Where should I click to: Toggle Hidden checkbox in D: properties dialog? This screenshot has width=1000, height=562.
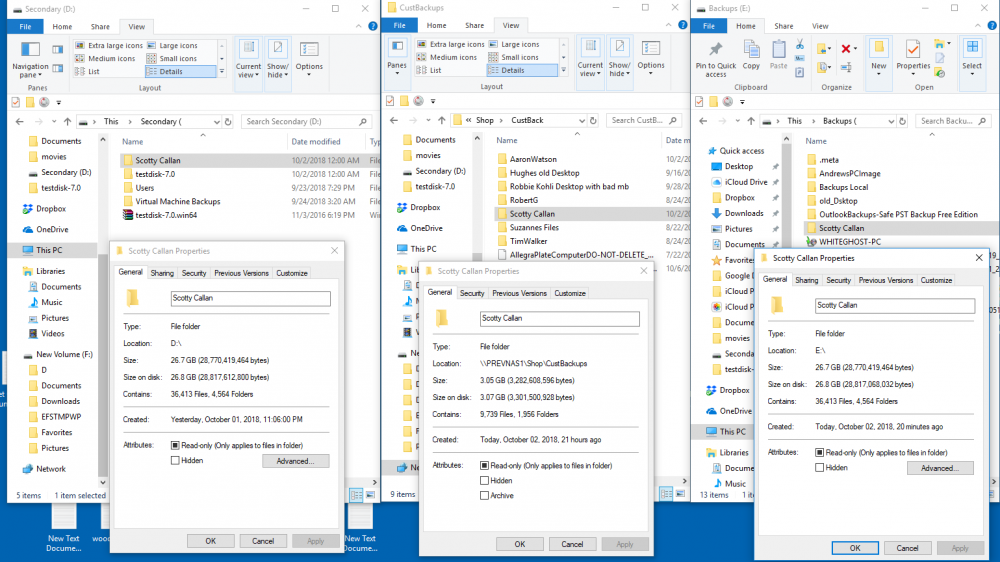click(x=175, y=461)
